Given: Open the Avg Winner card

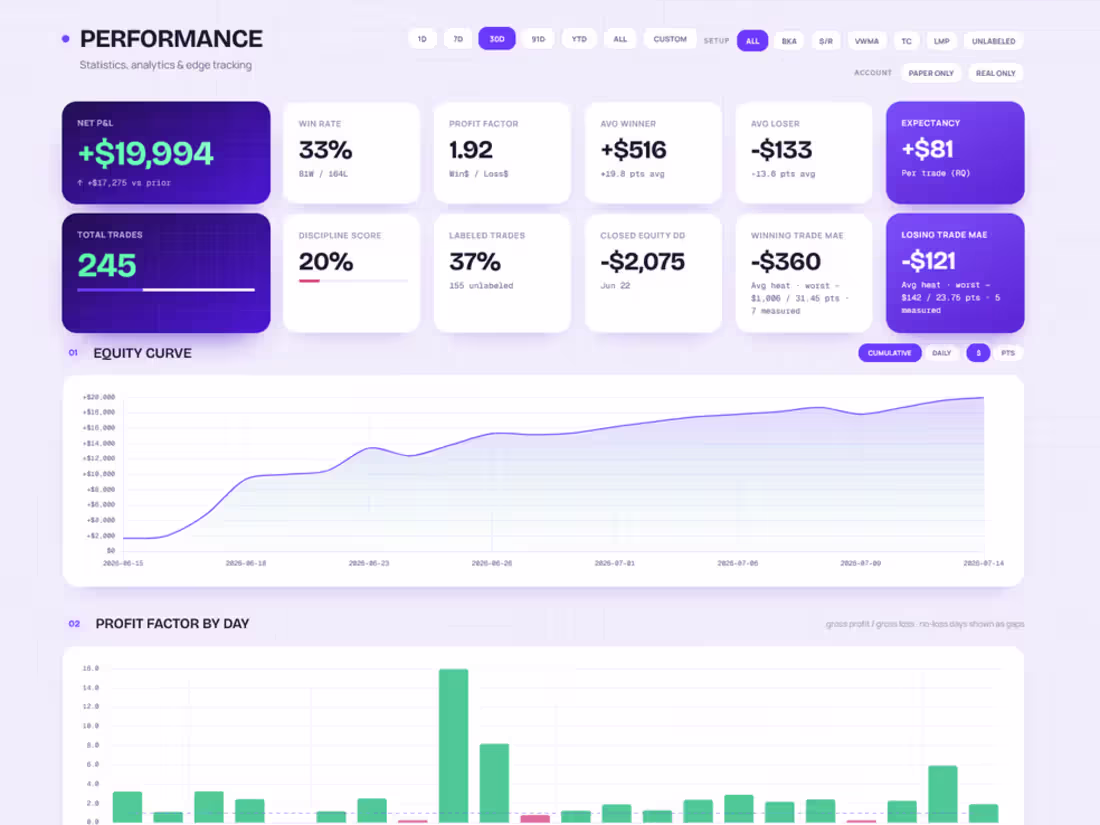Looking at the screenshot, I should 653,153.
